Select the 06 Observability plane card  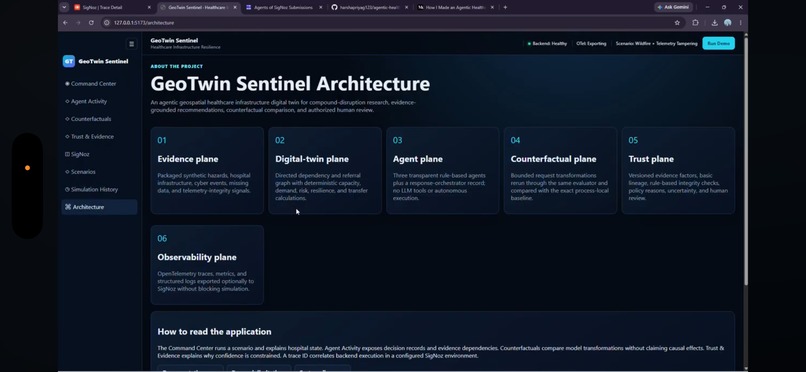pos(207,265)
